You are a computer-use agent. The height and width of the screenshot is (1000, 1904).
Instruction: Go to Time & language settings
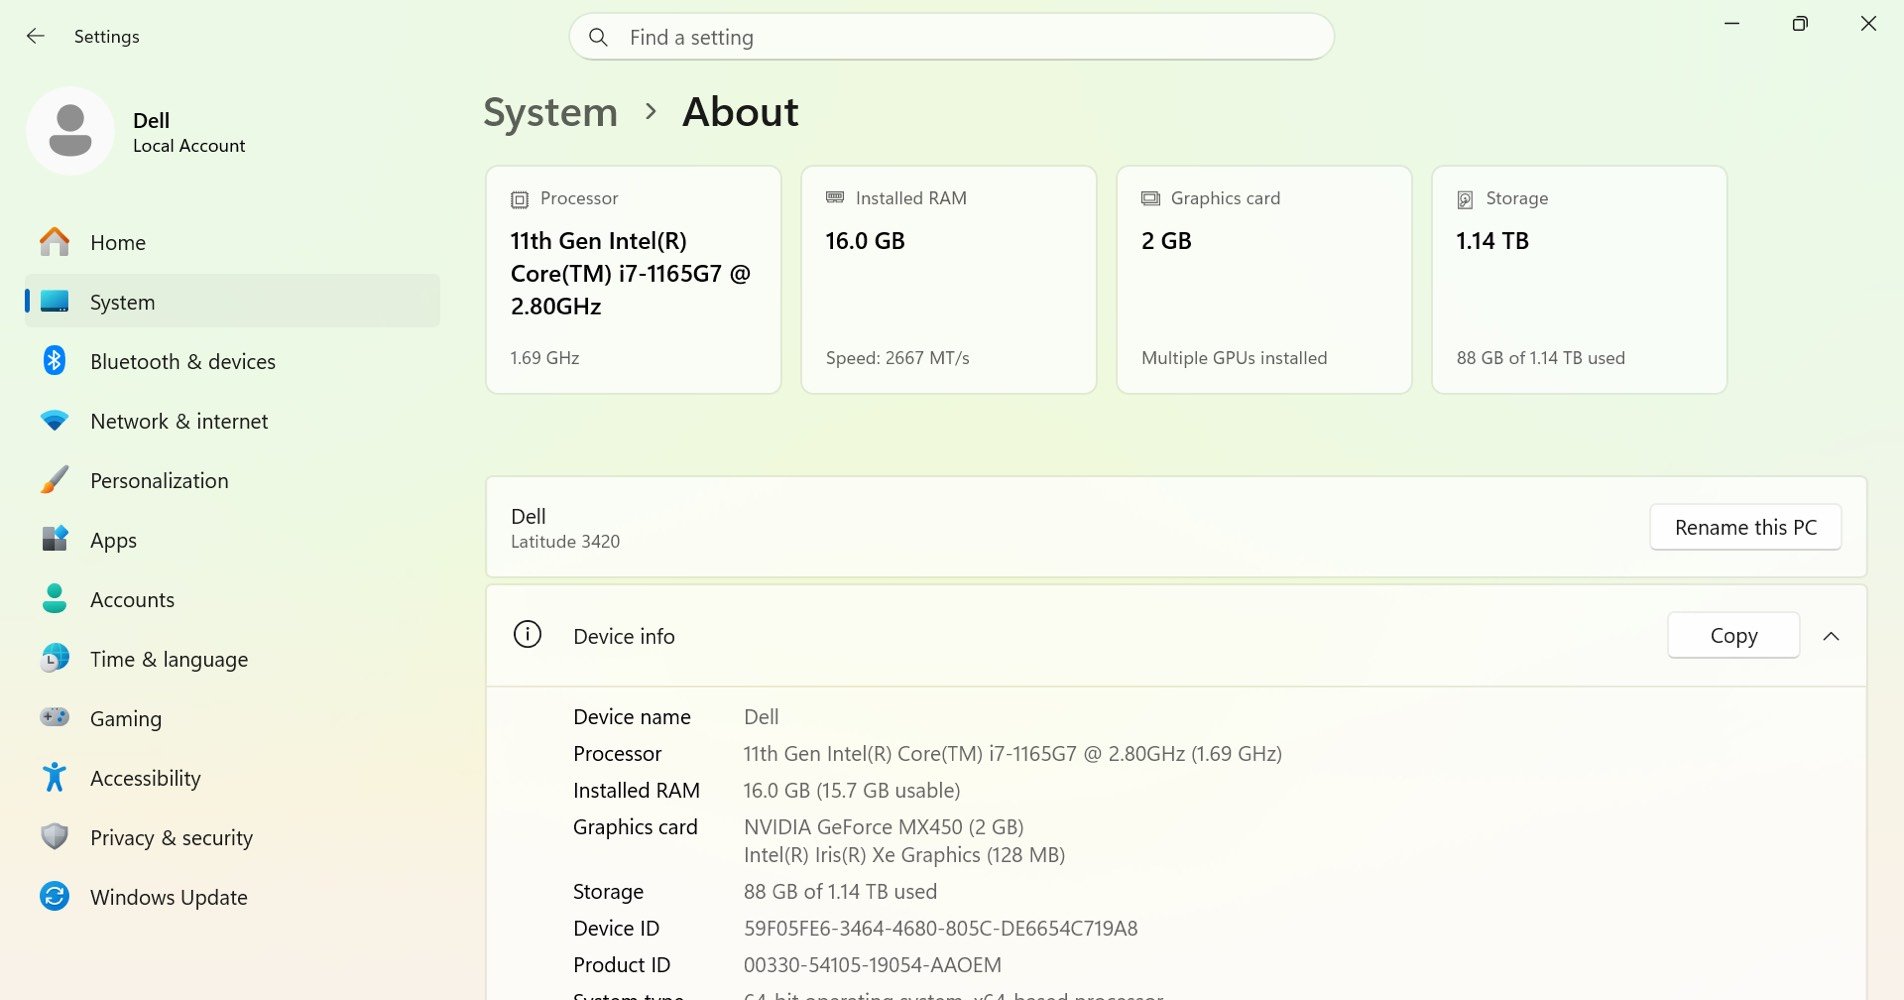232,659
